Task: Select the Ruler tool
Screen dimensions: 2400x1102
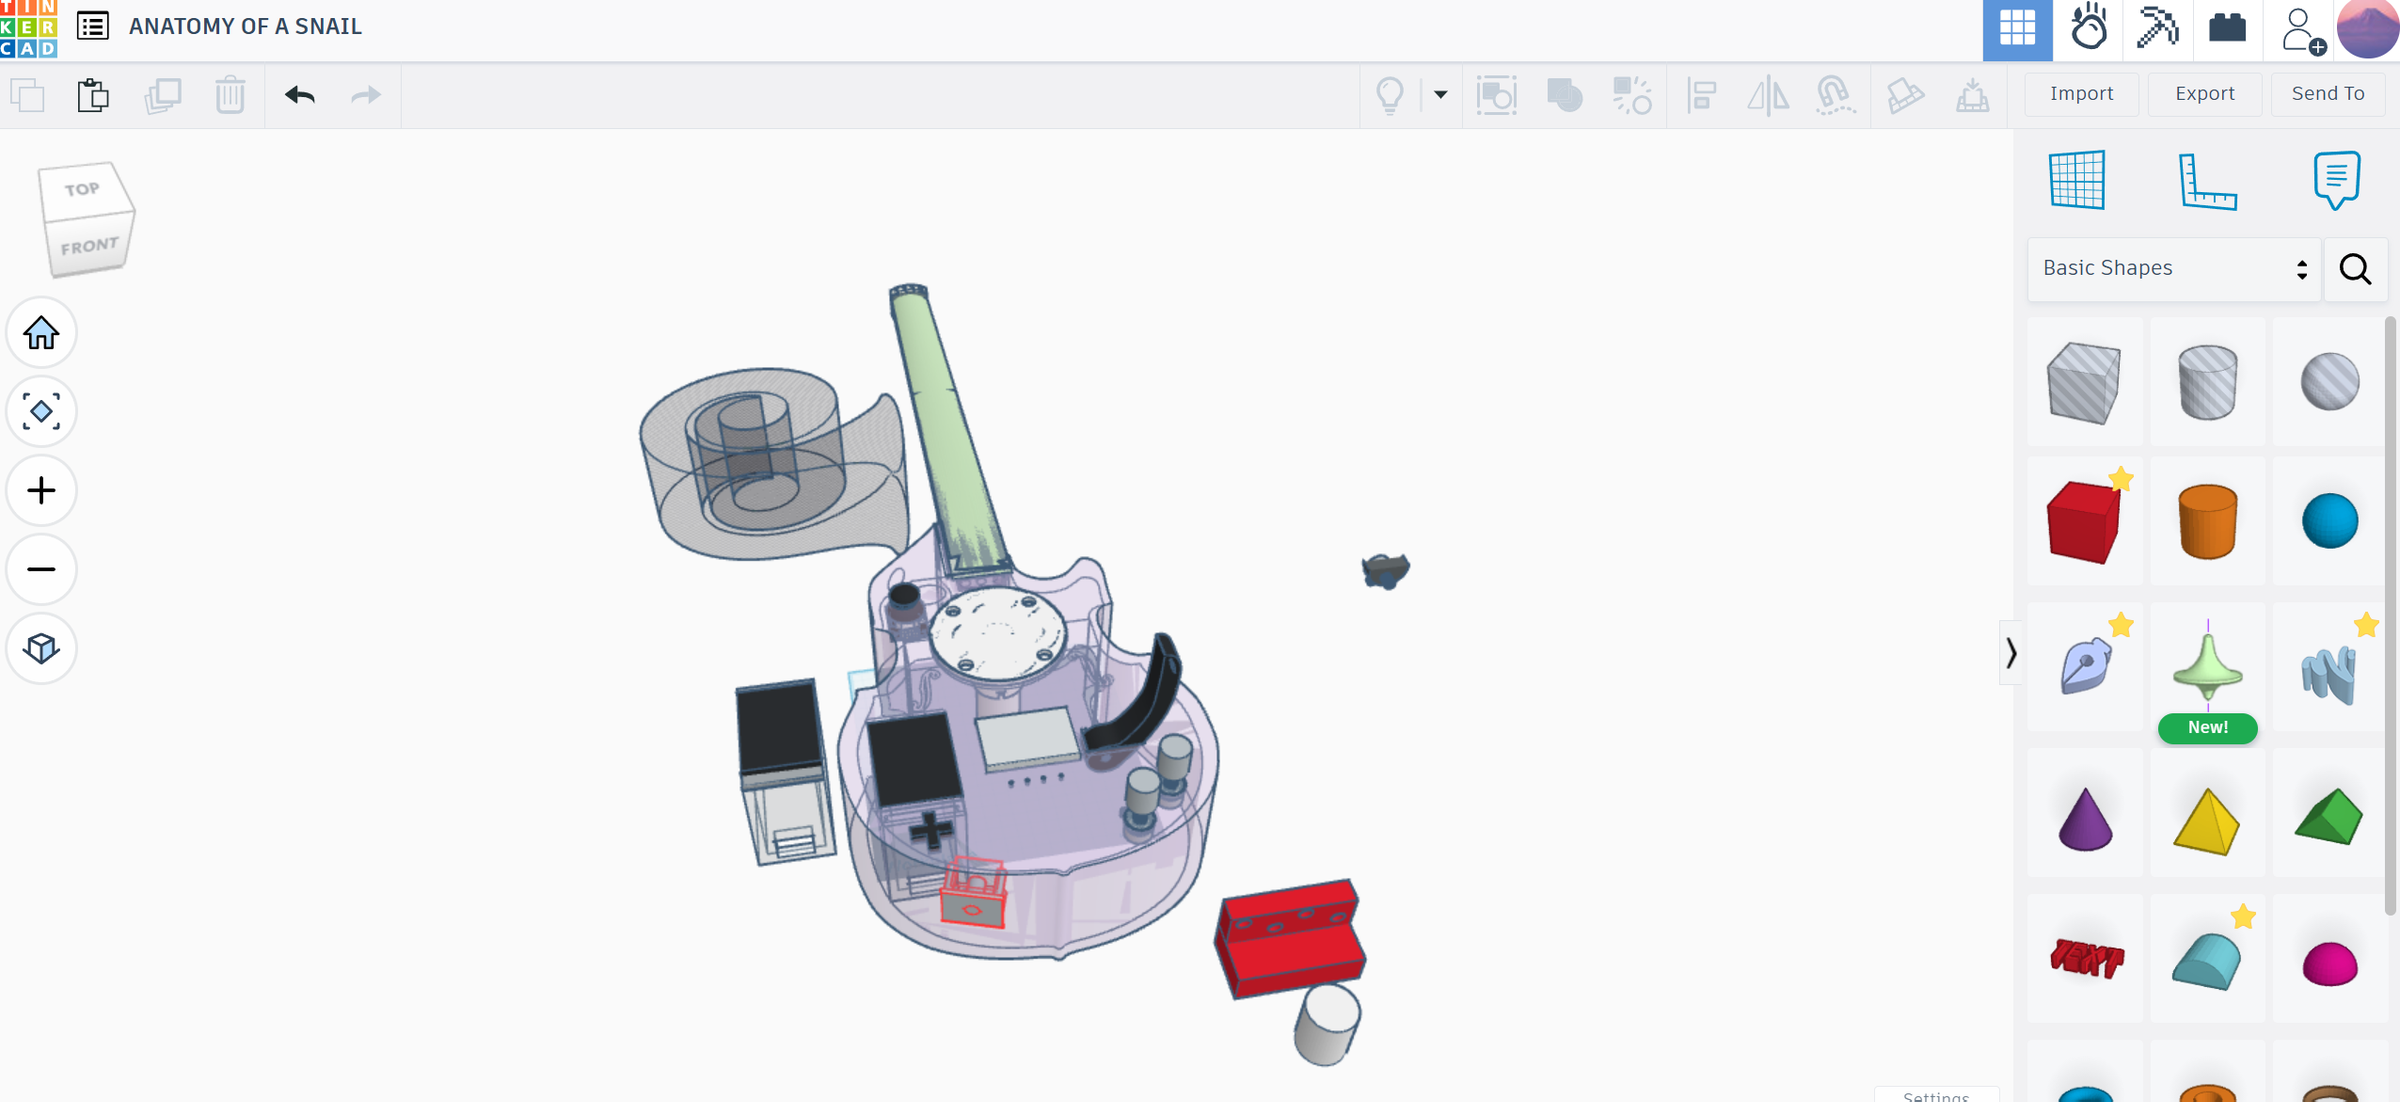Action: tap(2207, 182)
